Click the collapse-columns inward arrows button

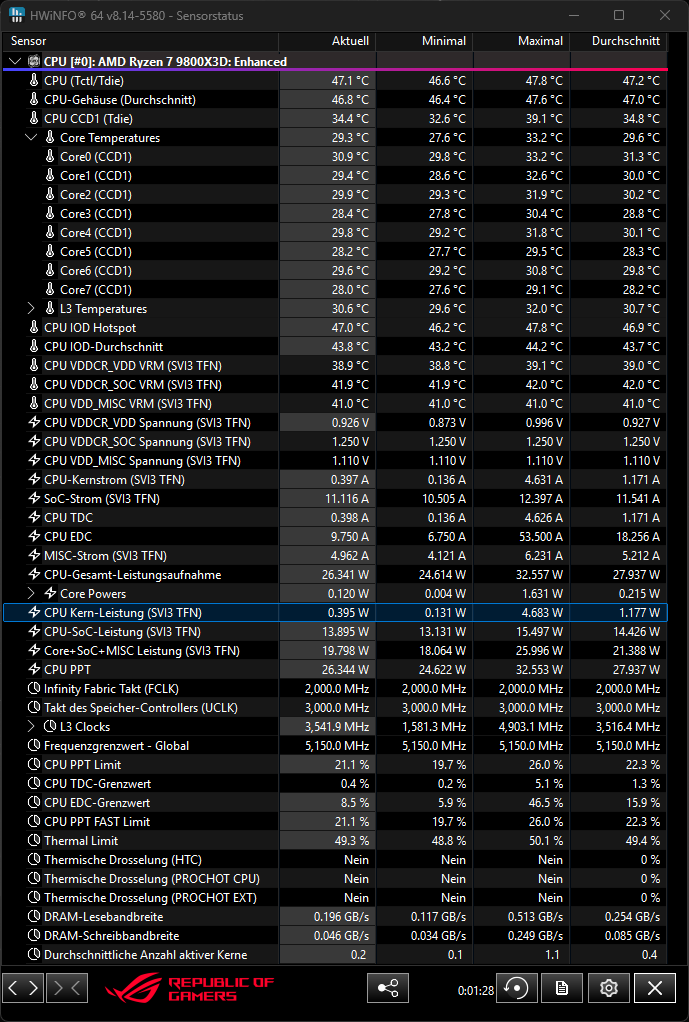(67, 988)
